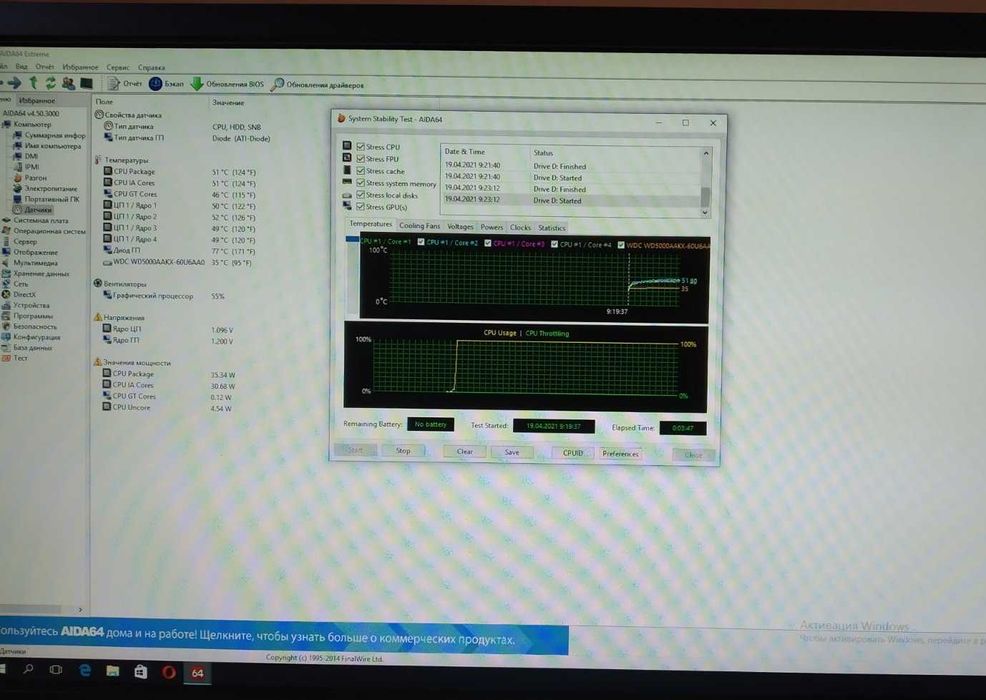Open File Explorer from the taskbar
This screenshot has width=986, height=700.
pos(113,671)
